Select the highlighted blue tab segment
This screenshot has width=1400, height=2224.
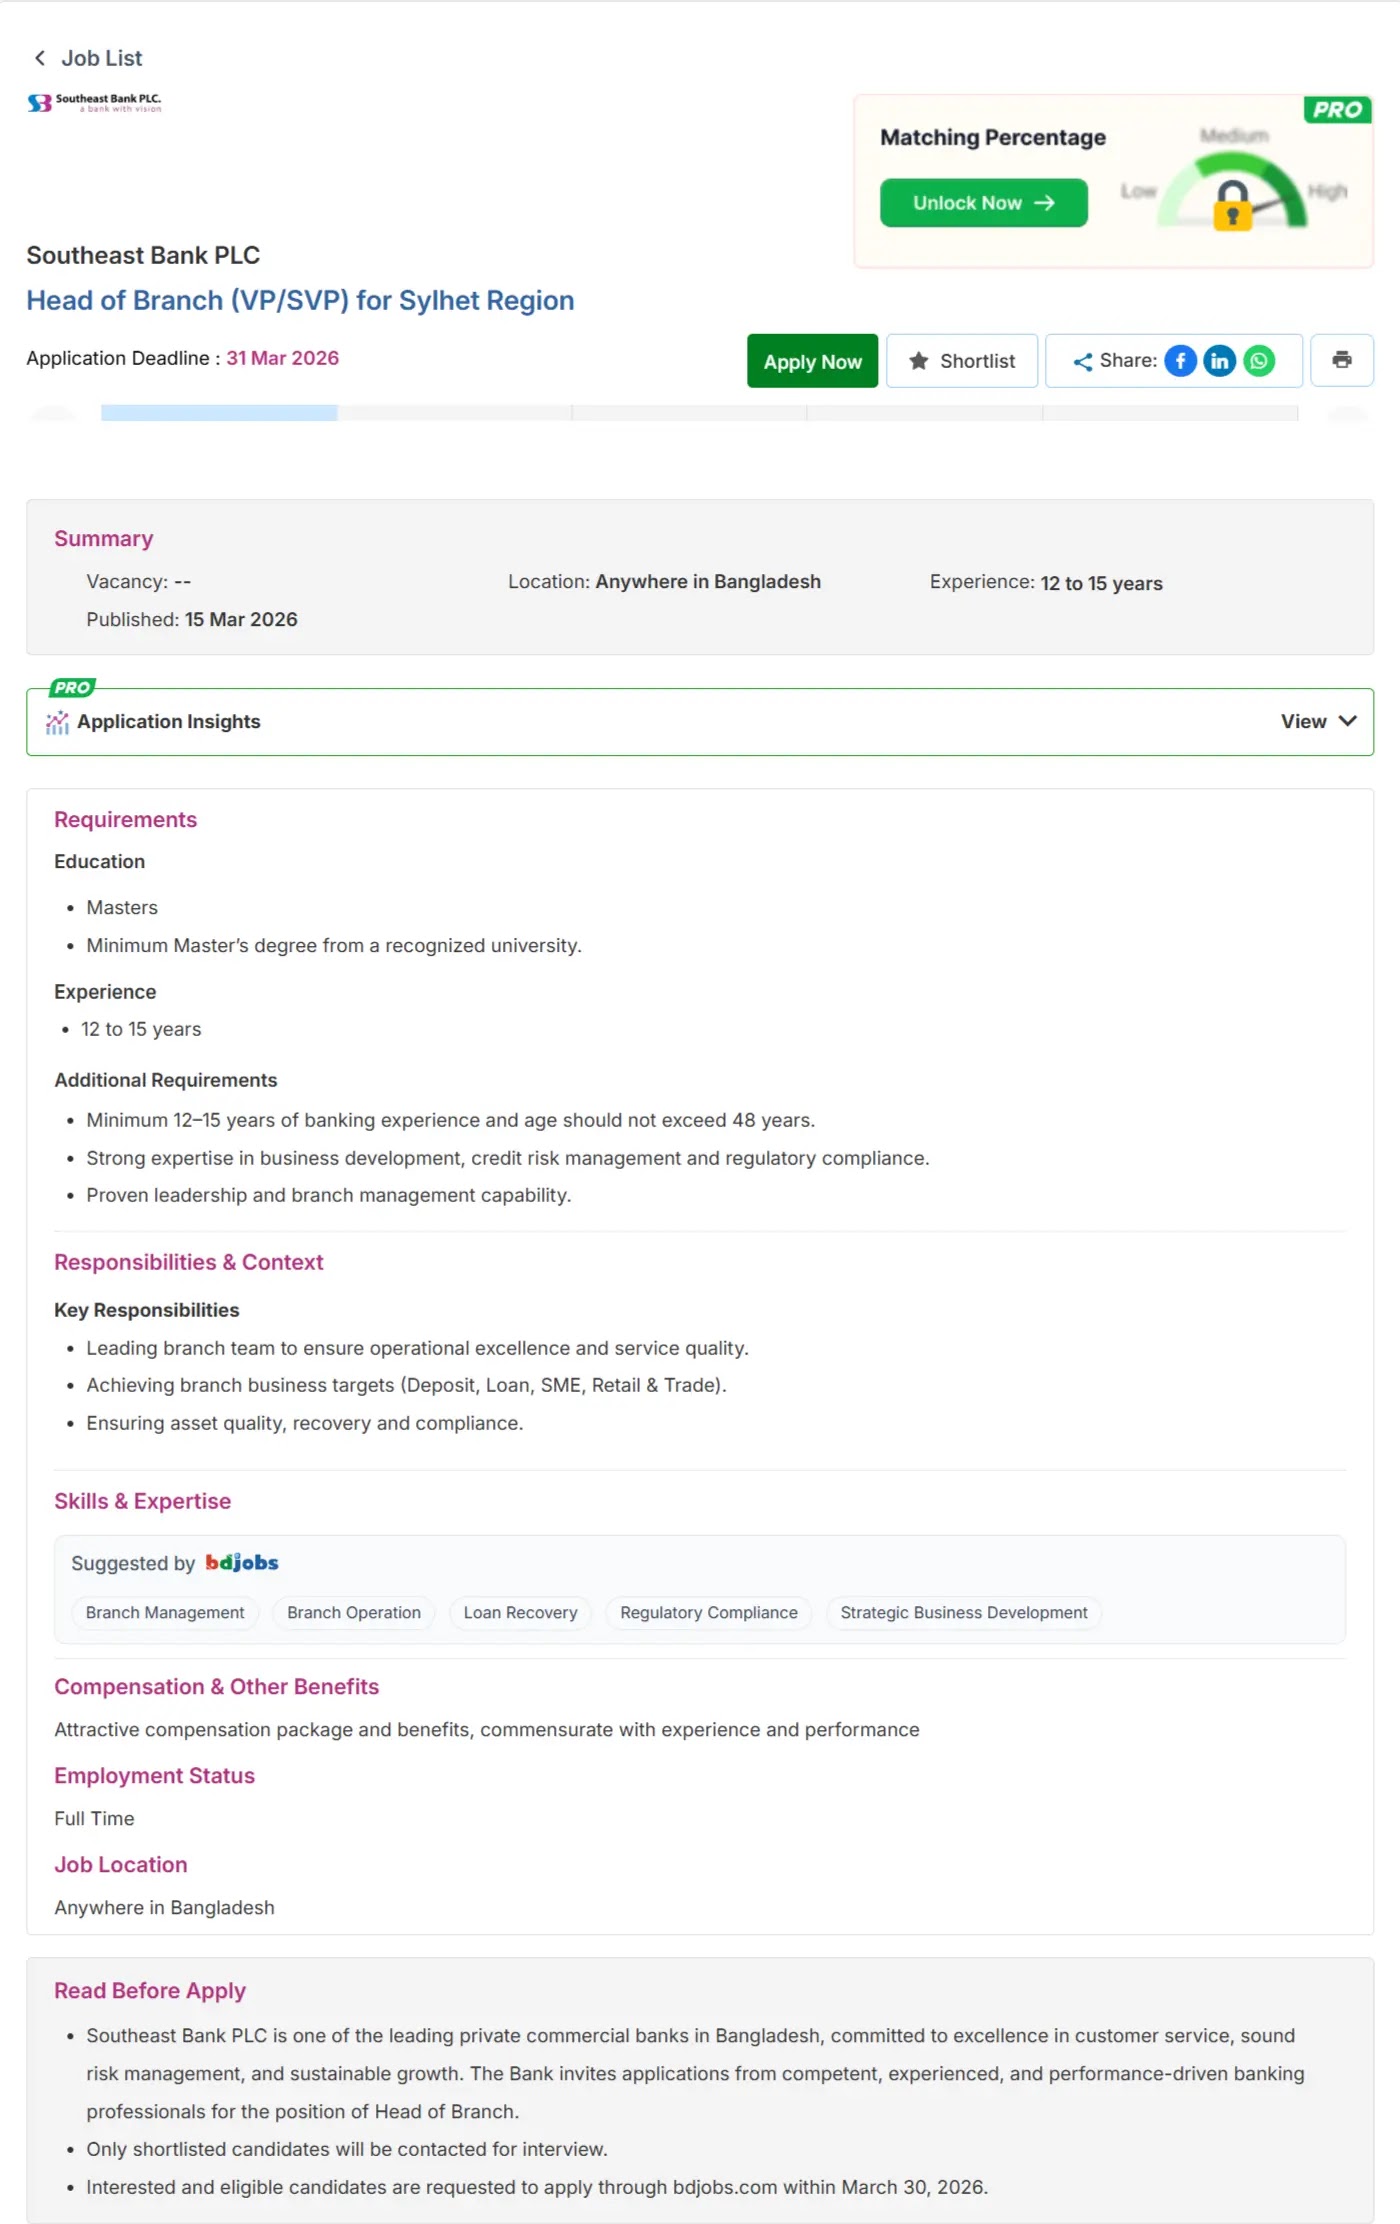219,413
